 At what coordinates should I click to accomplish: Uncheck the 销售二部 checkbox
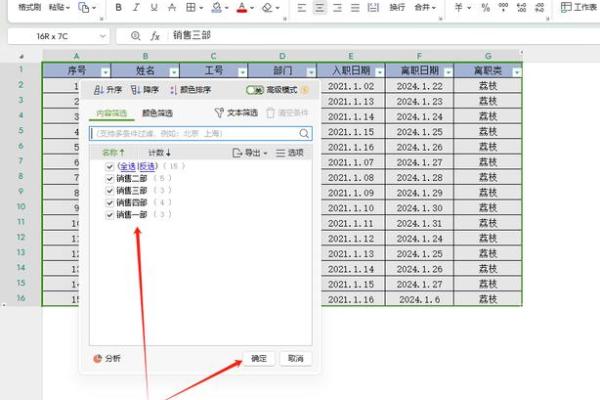click(x=109, y=179)
